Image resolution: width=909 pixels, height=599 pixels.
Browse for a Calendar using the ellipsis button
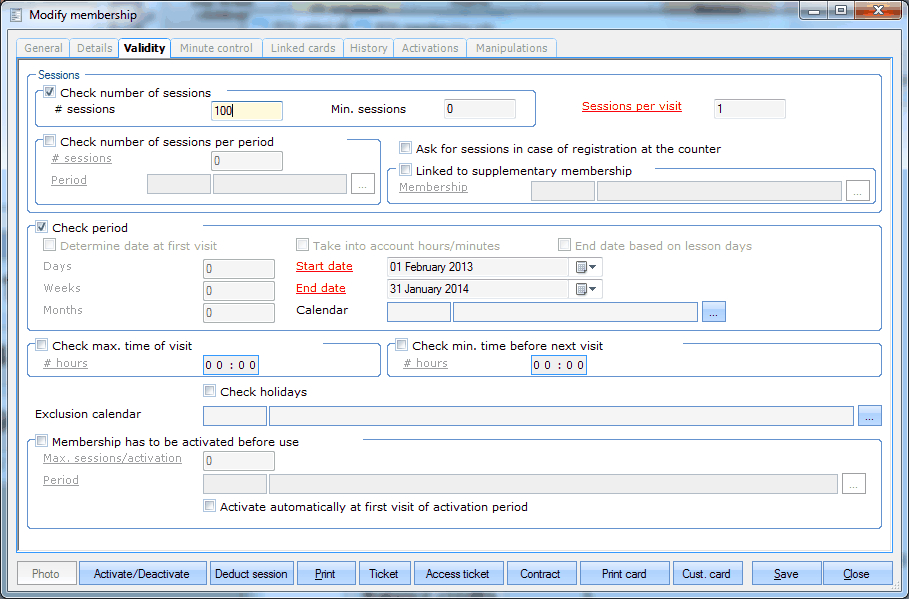[x=713, y=311]
